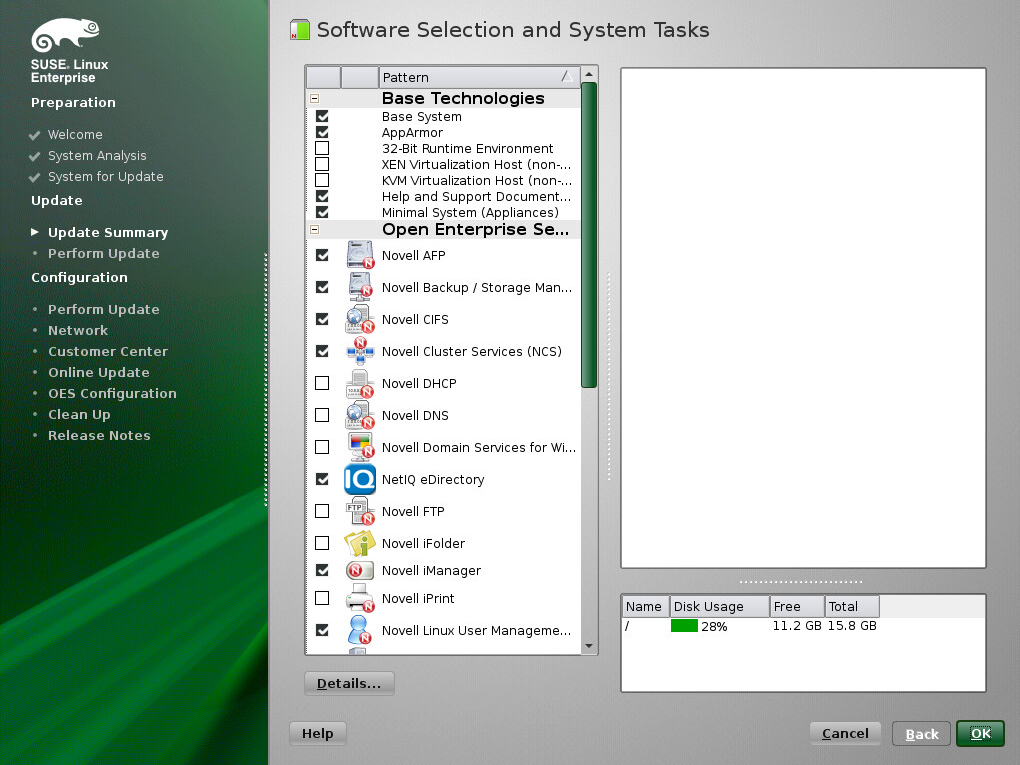Enable the 32-Bit Runtime Environment checkbox

[322, 148]
